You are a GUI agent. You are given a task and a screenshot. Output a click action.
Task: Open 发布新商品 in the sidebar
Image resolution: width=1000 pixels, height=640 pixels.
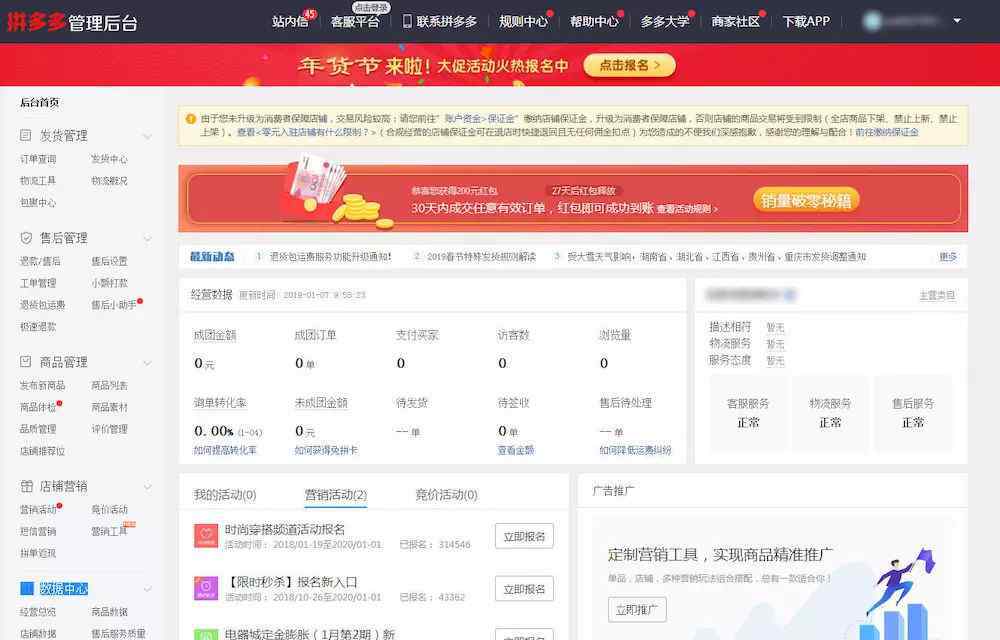[x=42, y=385]
